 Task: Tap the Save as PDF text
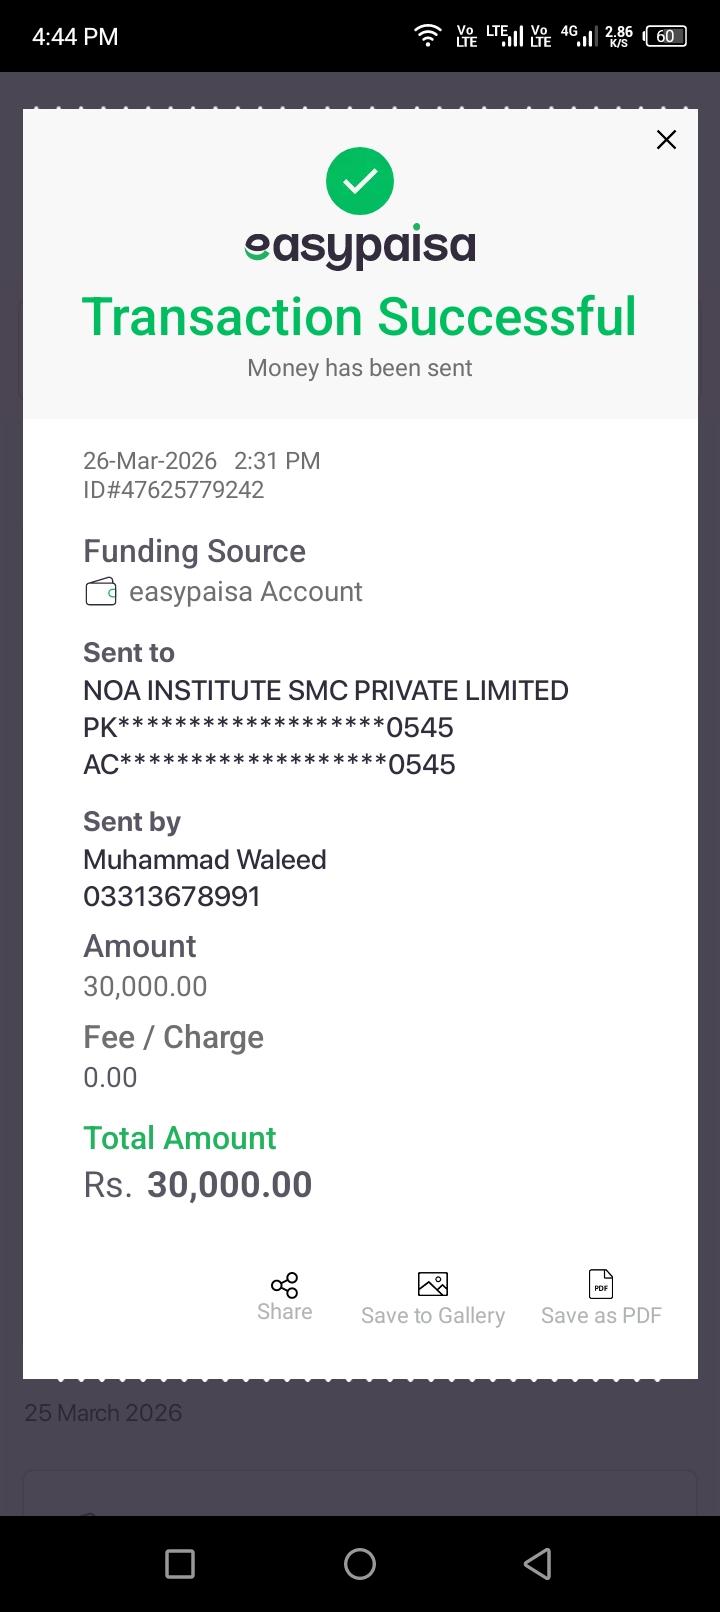[601, 1316]
